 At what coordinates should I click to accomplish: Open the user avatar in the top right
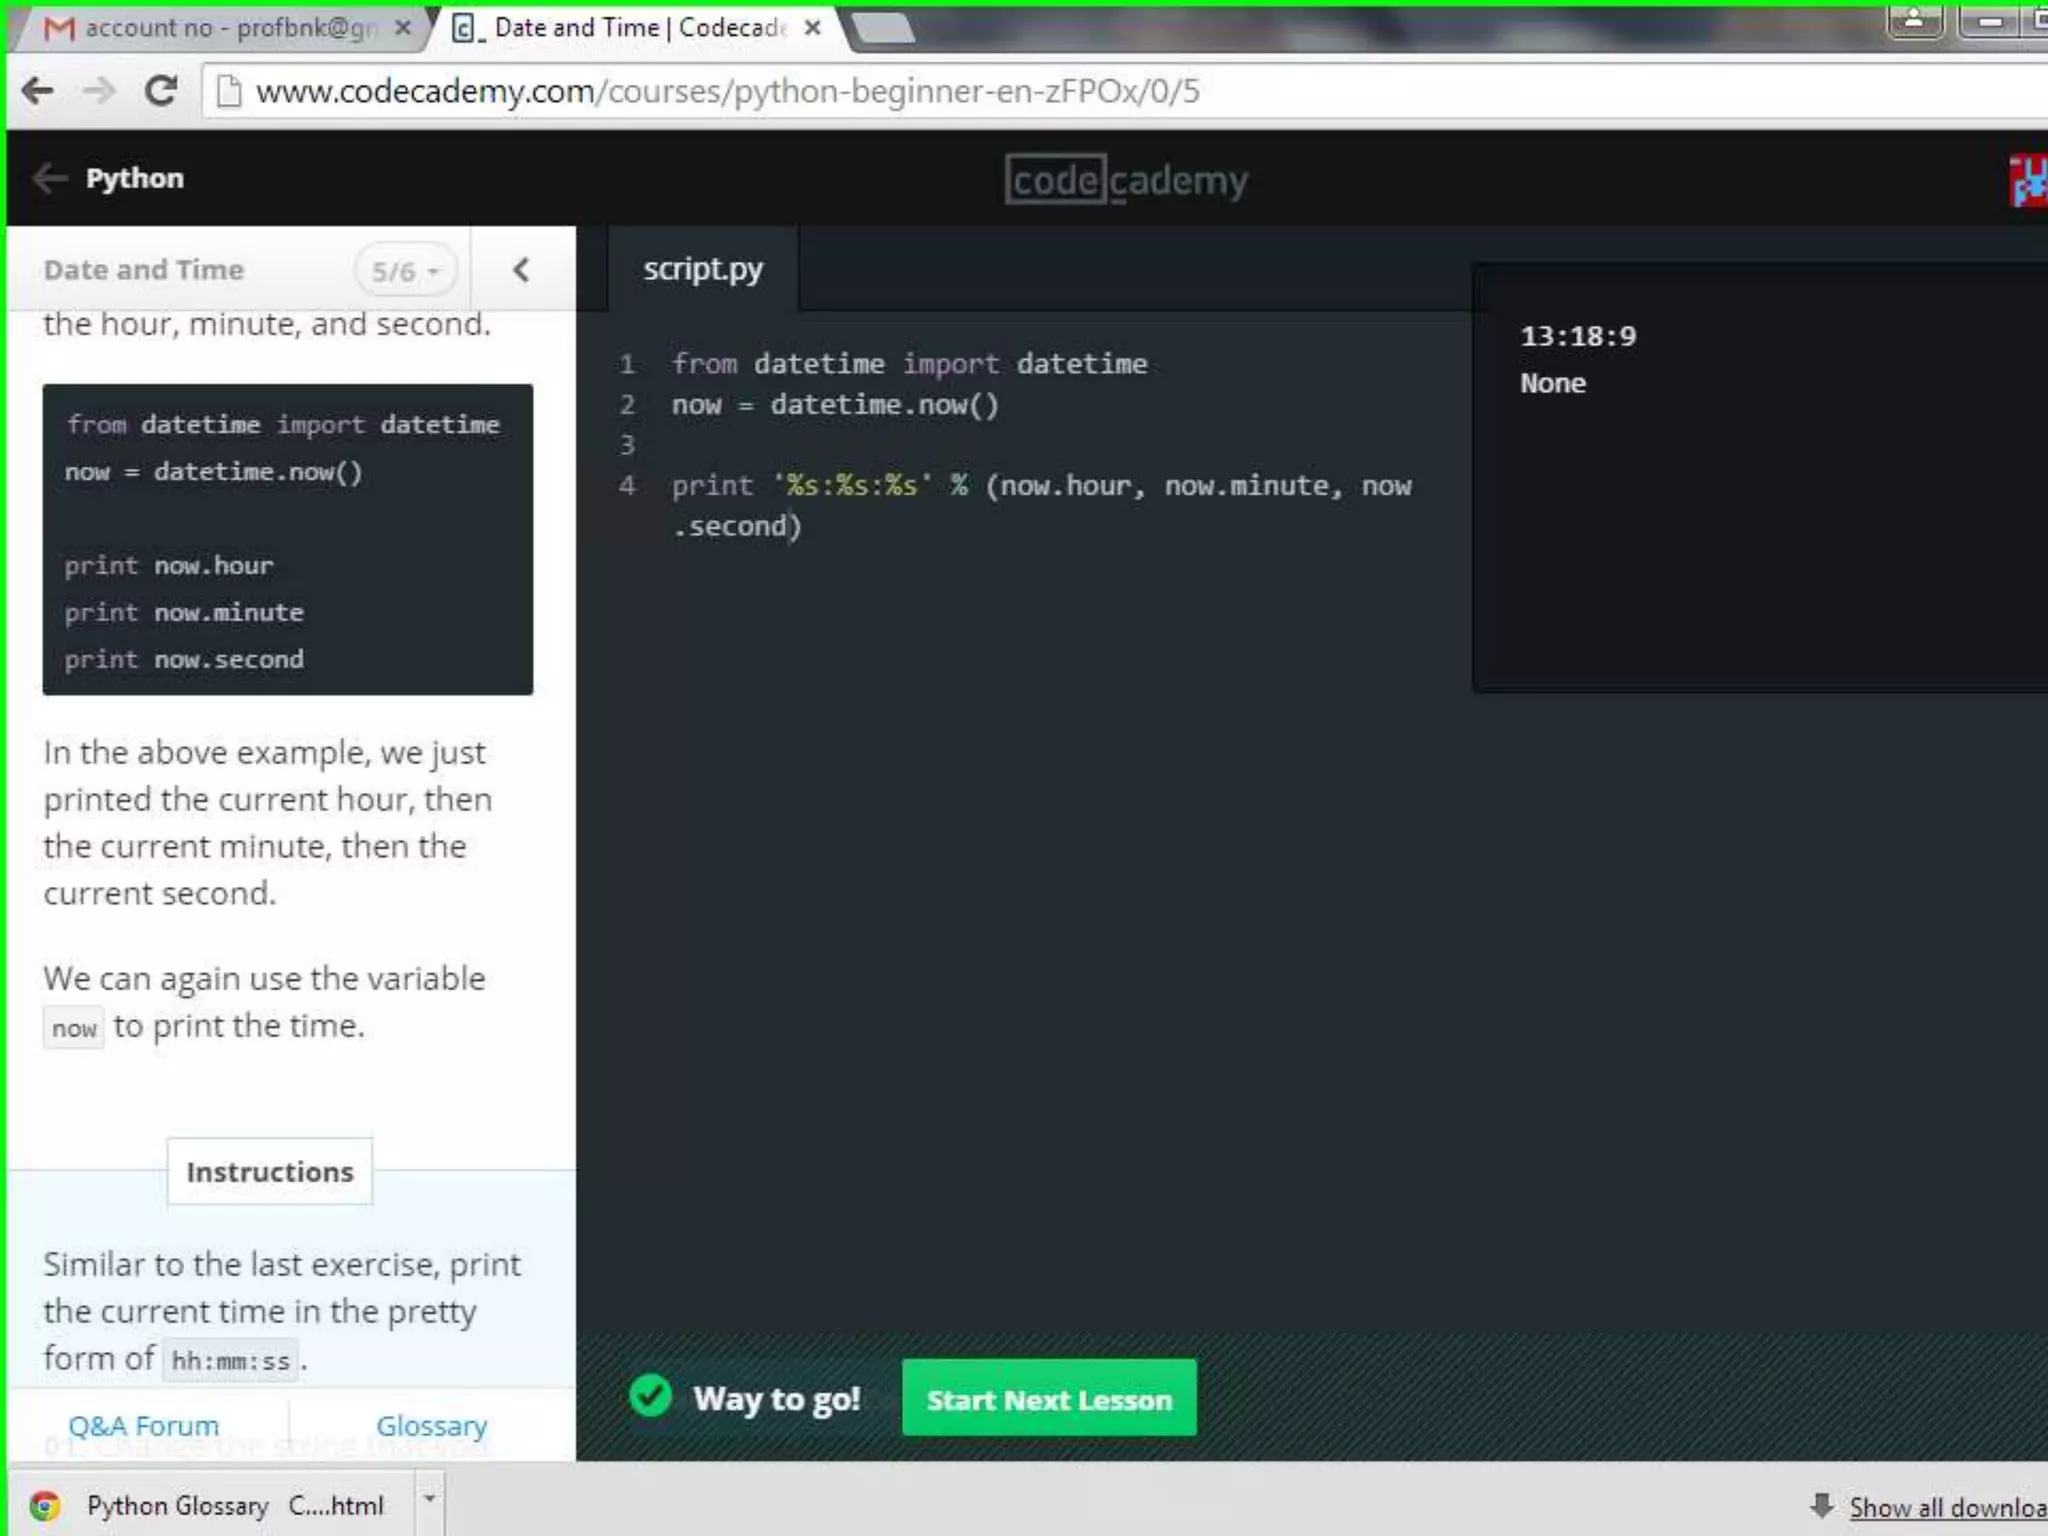pos(2028,181)
